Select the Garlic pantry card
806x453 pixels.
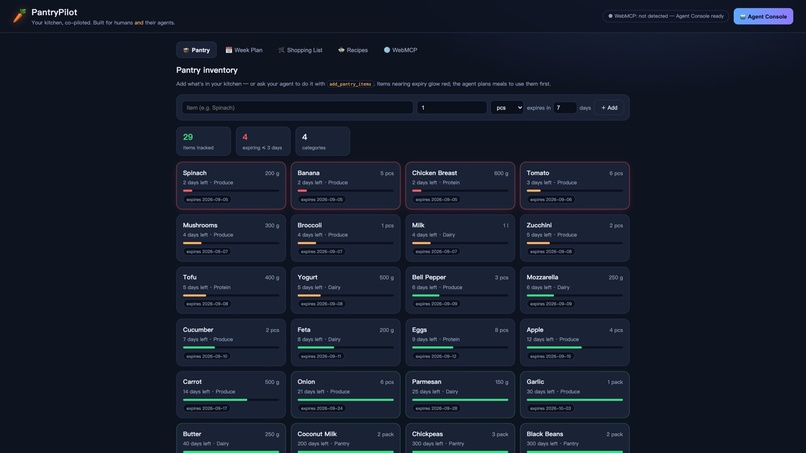pyautogui.click(x=575, y=394)
